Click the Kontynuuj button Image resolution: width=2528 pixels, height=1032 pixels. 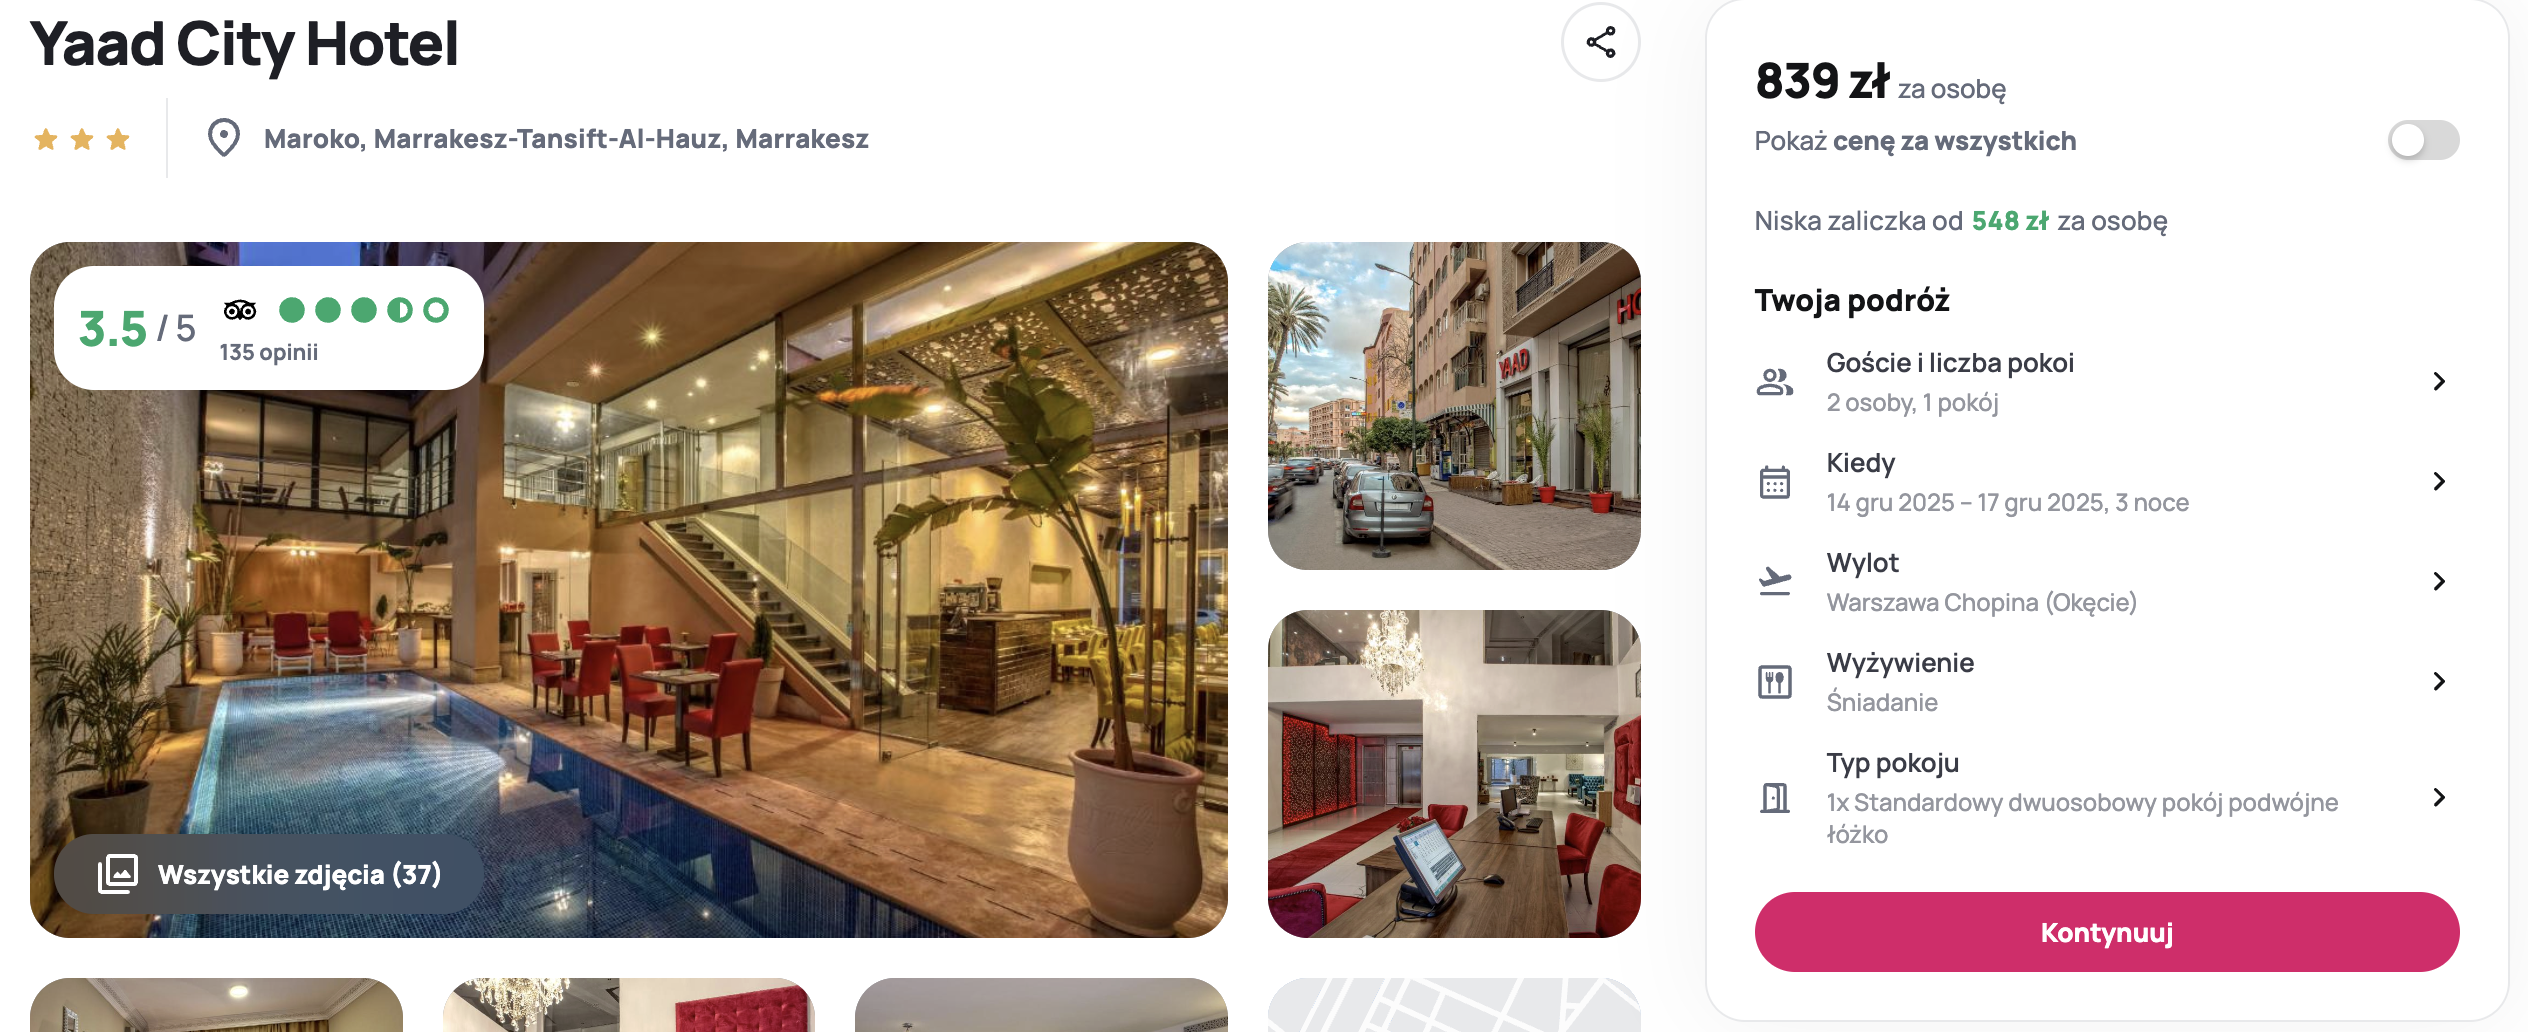coord(2106,932)
